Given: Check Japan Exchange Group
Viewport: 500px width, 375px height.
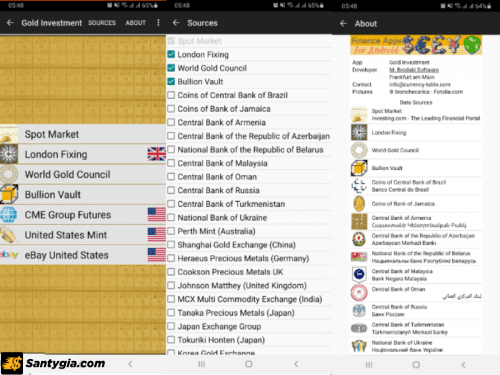Looking at the screenshot, I should click(171, 326).
